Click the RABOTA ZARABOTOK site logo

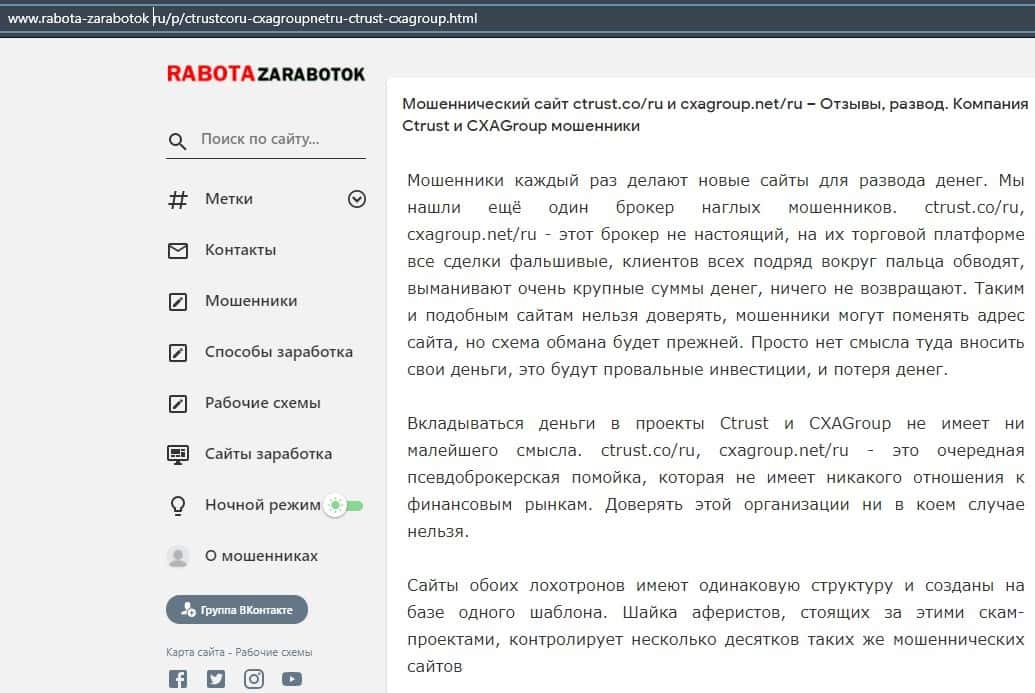265,74
